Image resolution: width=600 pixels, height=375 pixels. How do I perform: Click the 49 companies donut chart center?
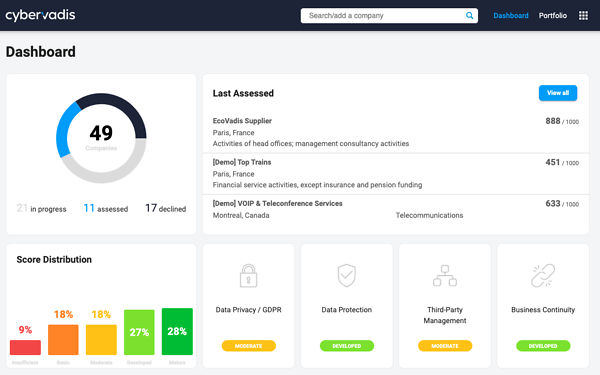[101, 137]
